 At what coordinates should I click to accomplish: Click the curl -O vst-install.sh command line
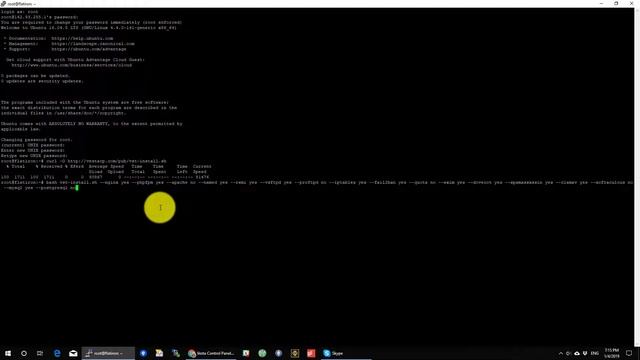coord(84,161)
